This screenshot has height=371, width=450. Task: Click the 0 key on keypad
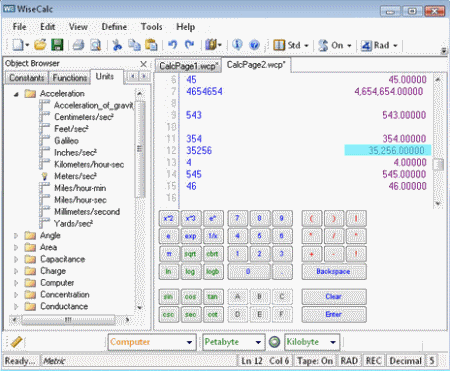(x=248, y=271)
